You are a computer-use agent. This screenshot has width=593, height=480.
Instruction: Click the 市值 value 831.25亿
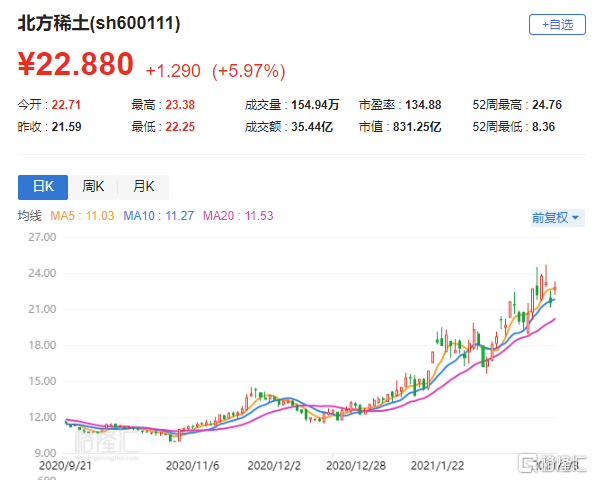pos(417,127)
